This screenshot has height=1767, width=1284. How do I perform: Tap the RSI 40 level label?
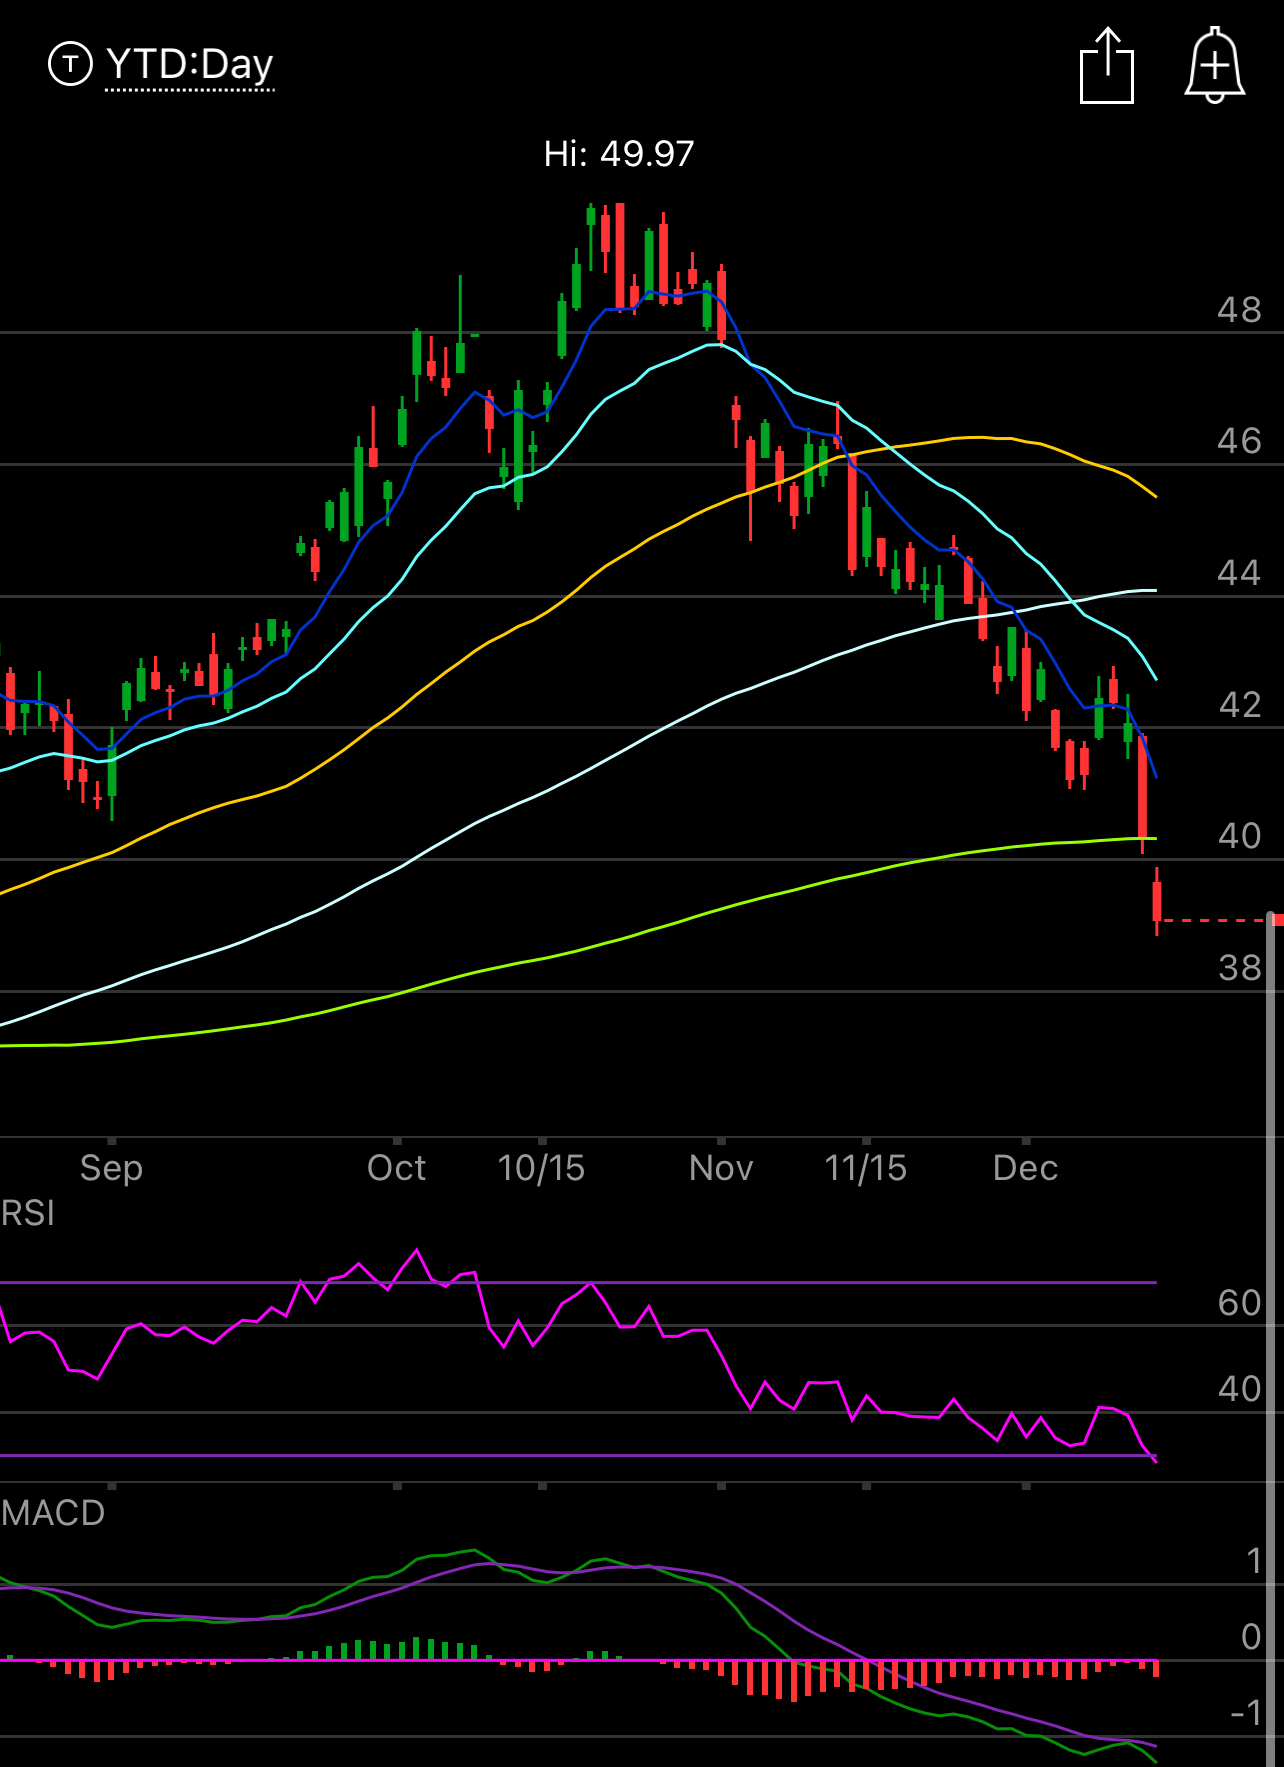pos(1239,1389)
